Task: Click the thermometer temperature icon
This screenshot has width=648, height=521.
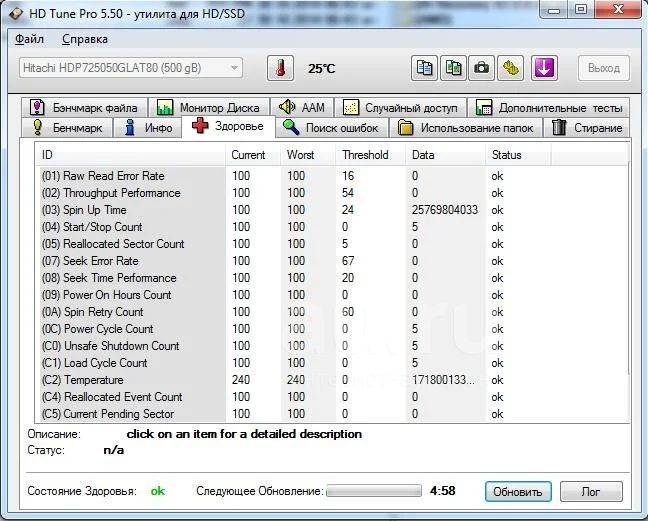Action: (x=281, y=68)
